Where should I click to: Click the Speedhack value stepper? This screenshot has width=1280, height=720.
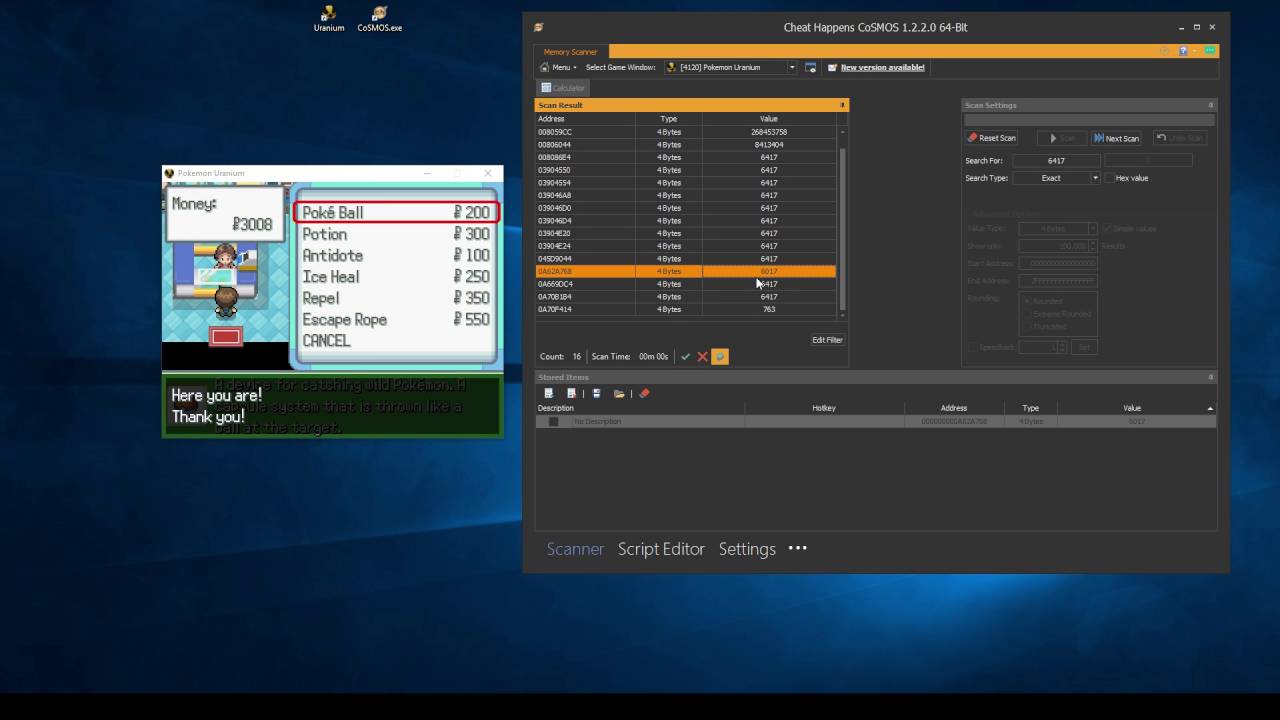(x=1064, y=347)
